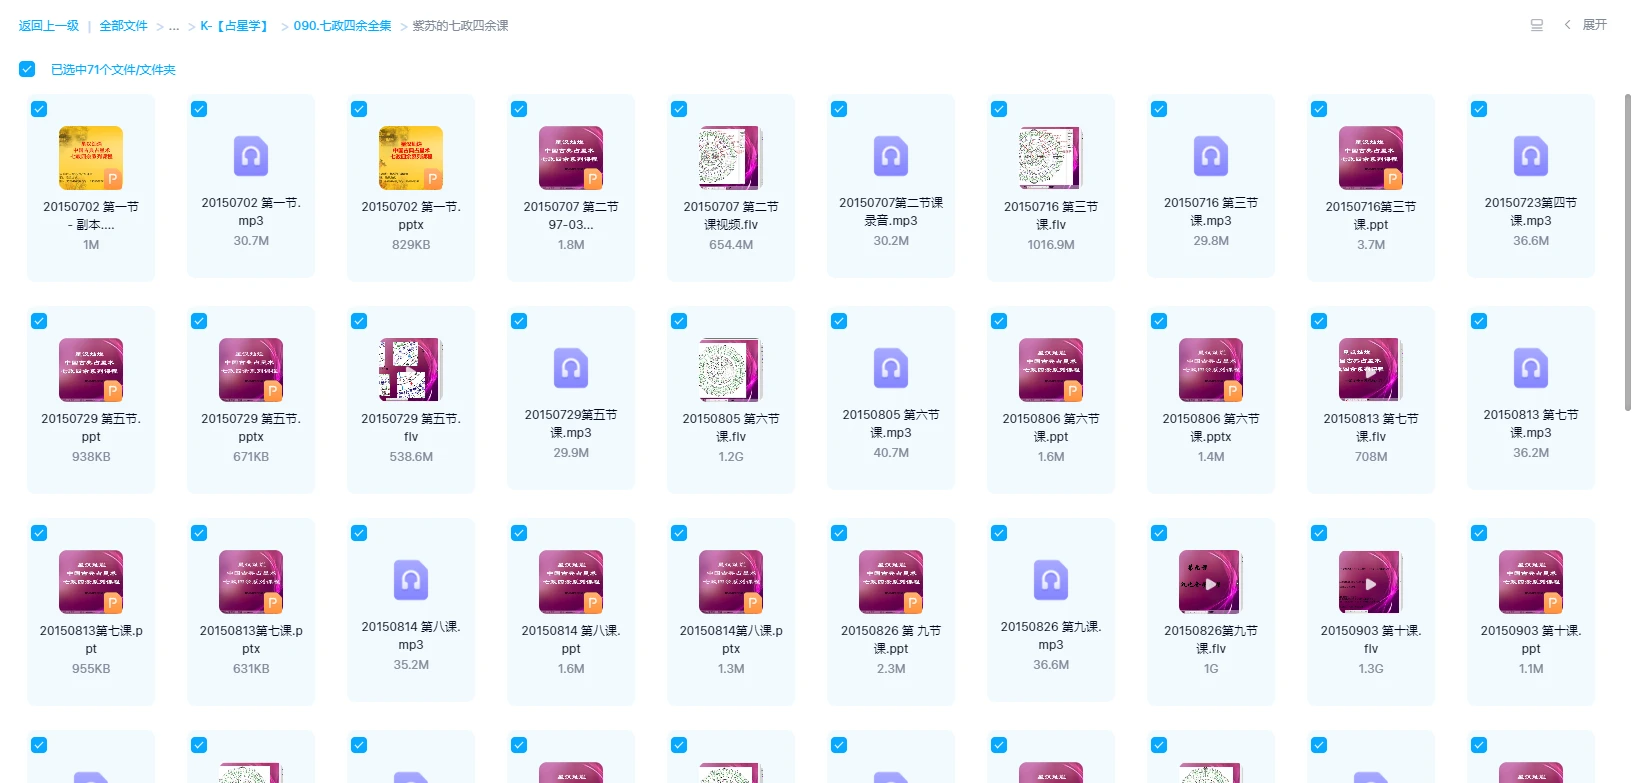This screenshot has height=783, width=1635.
Task: Open the 20150903 第十课.ppt thumbnail
Action: pos(1531,582)
